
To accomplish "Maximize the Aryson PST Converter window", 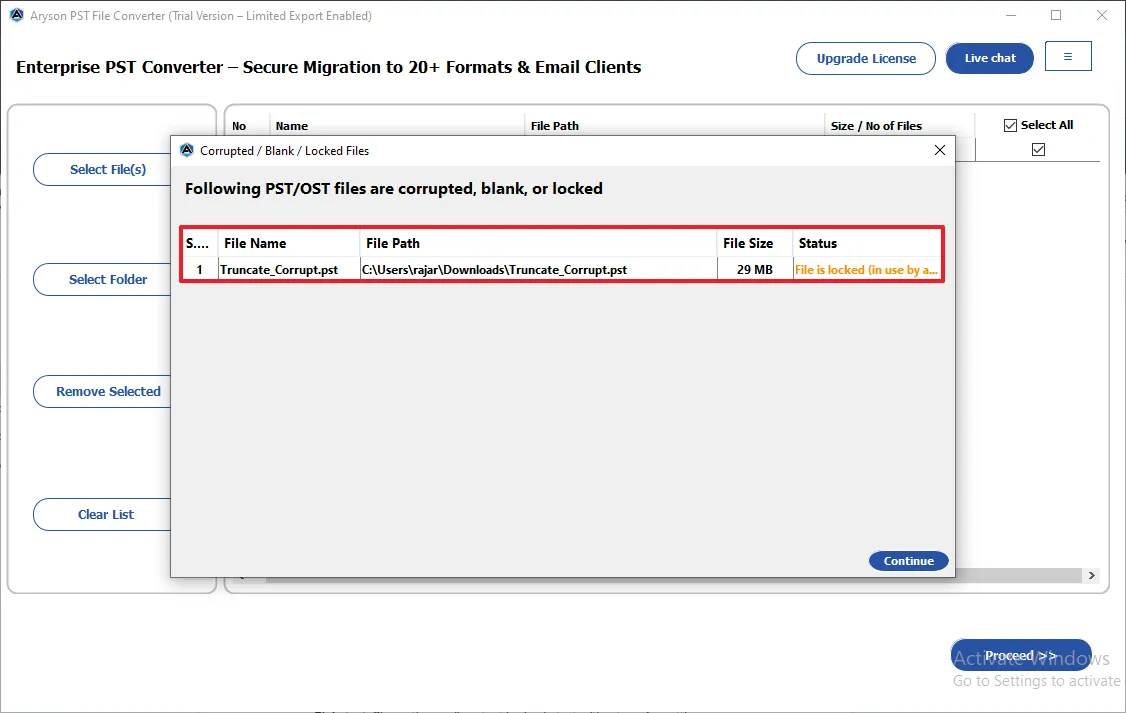I will 1056,15.
